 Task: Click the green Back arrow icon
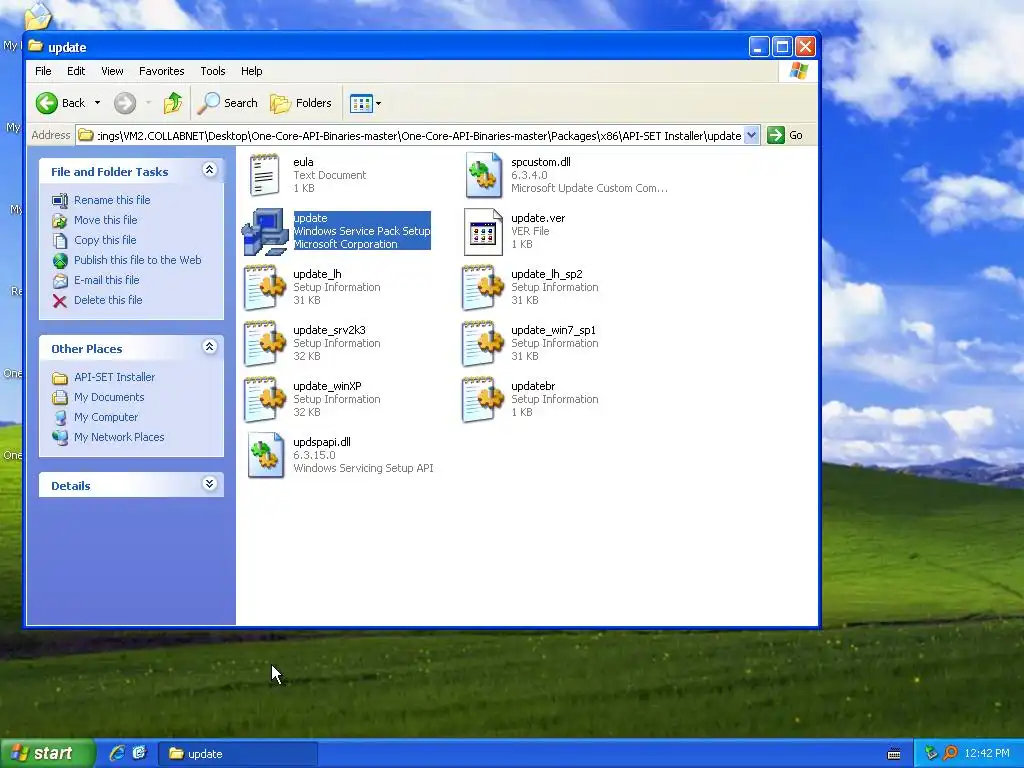pos(46,103)
